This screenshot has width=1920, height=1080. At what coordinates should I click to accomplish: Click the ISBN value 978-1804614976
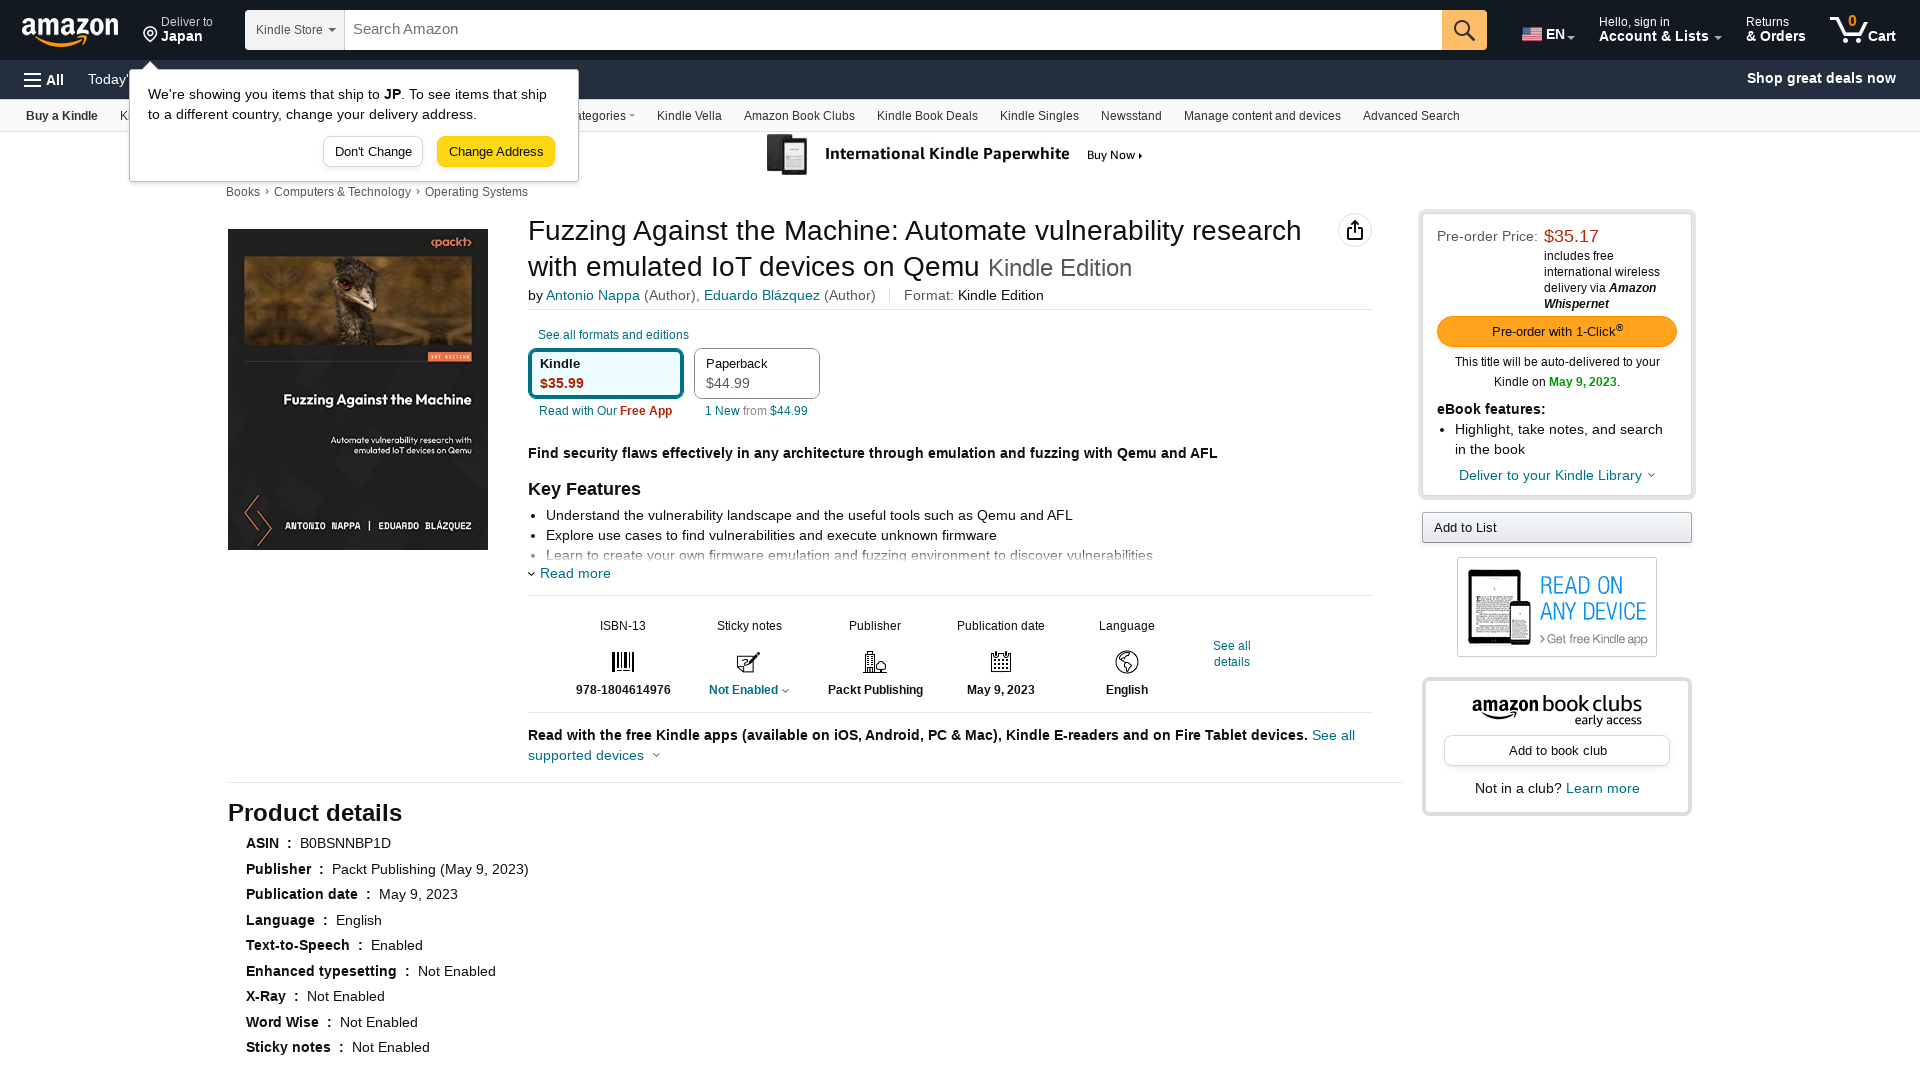click(623, 690)
